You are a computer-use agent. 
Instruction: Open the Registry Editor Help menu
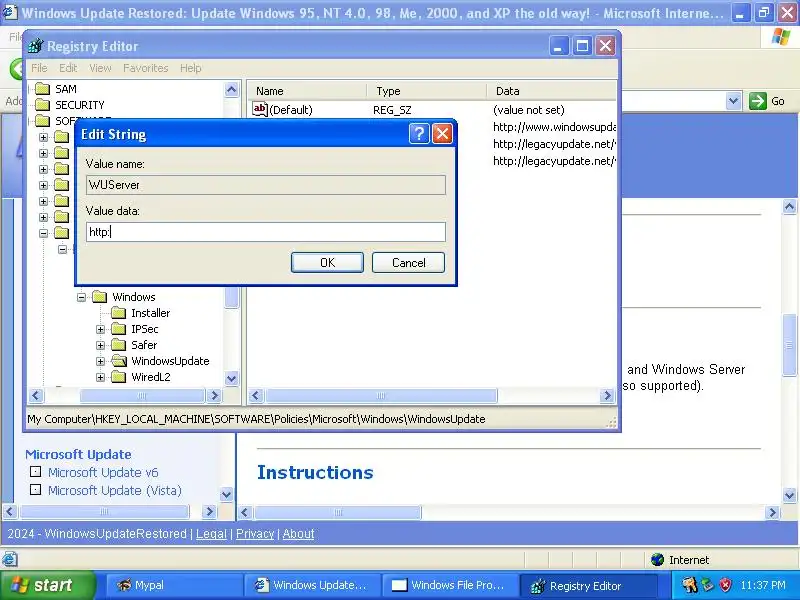pos(190,68)
